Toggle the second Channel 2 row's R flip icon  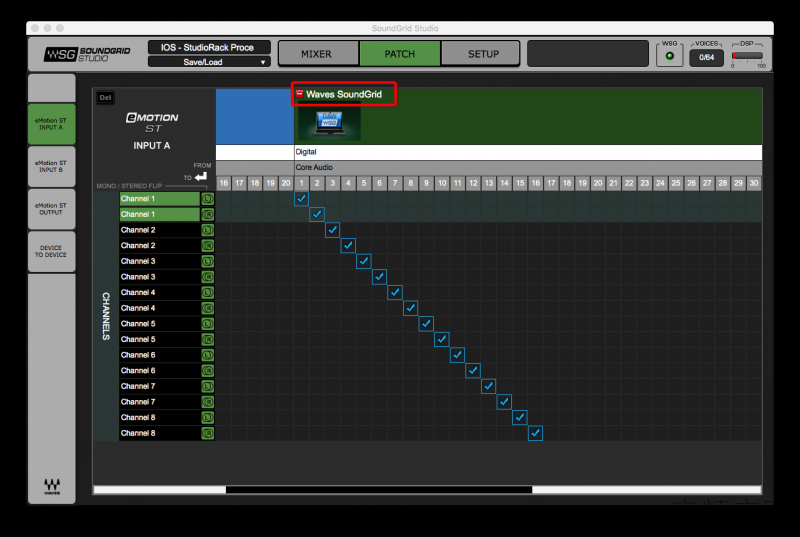coord(208,246)
